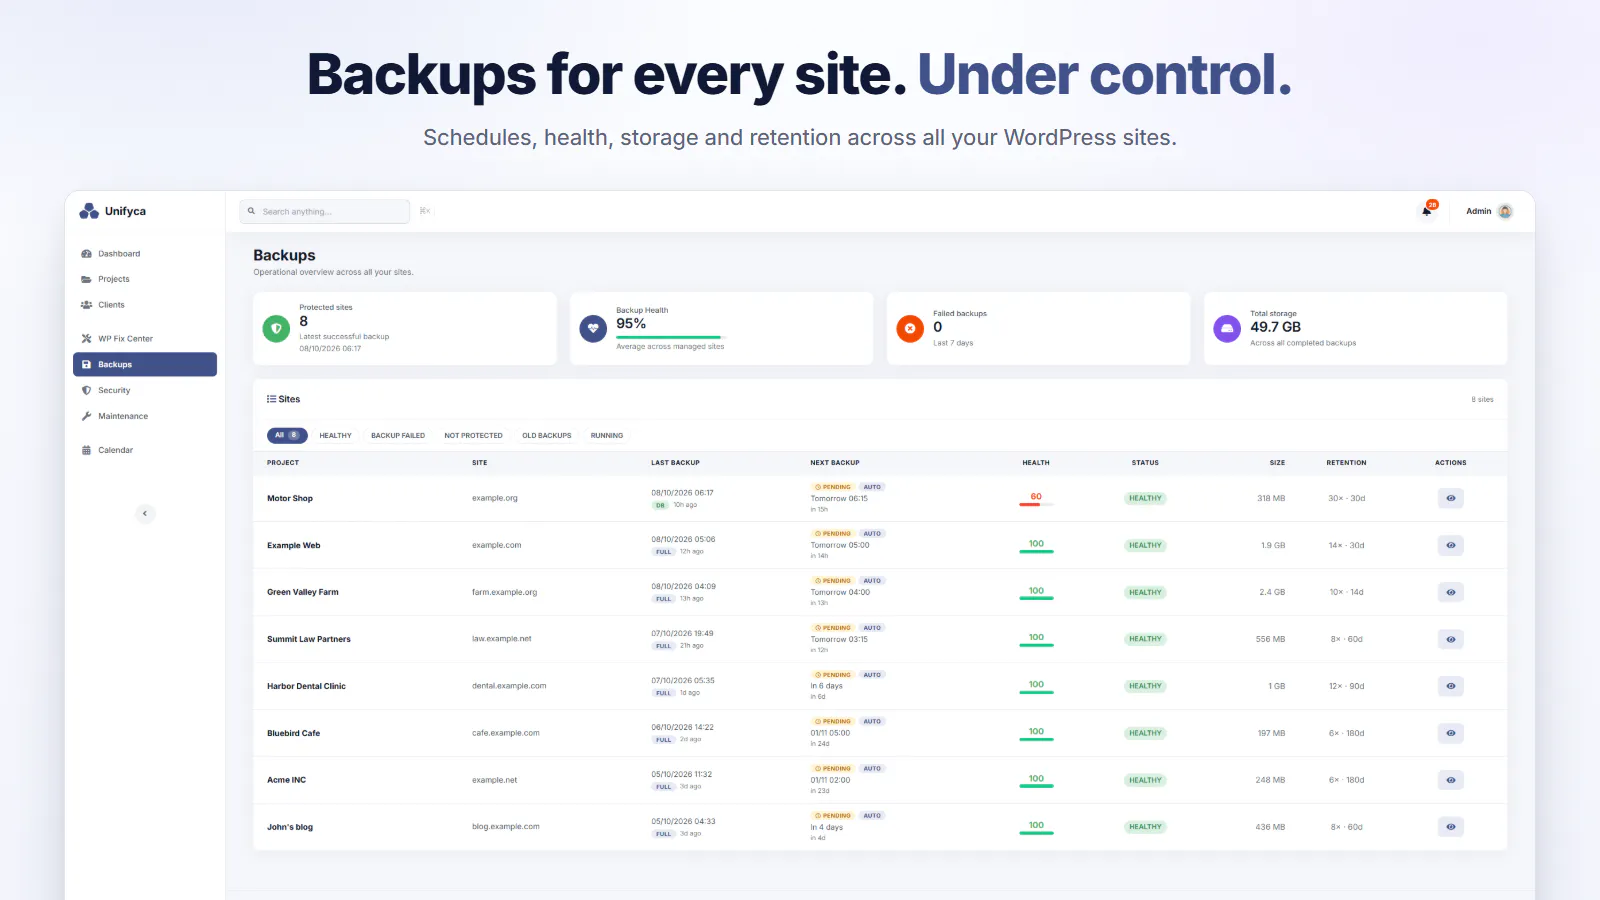Select the All sites filter
This screenshot has width=1600, height=900.
[286, 435]
